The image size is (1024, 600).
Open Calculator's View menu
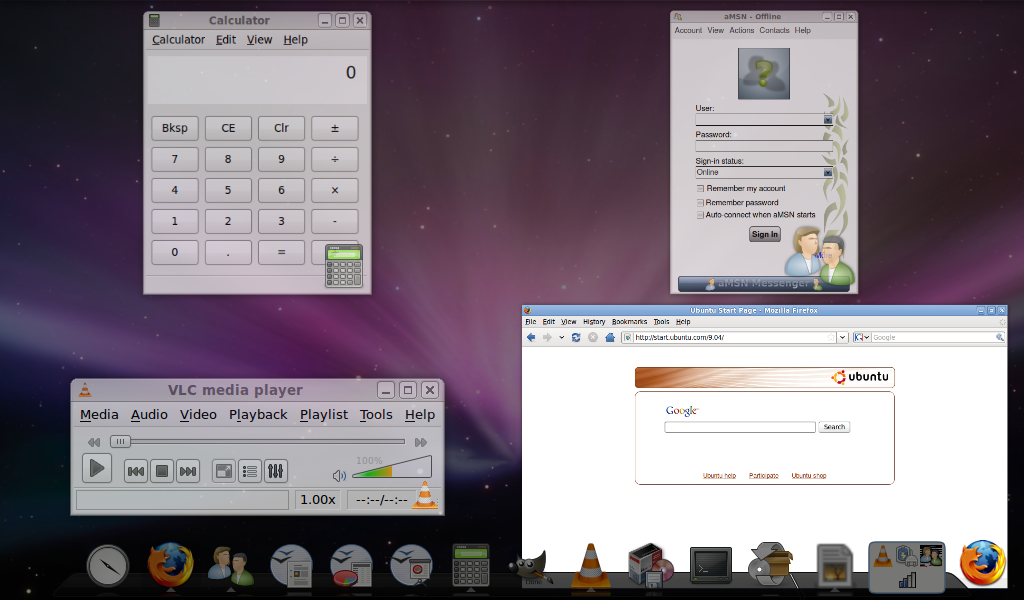259,40
